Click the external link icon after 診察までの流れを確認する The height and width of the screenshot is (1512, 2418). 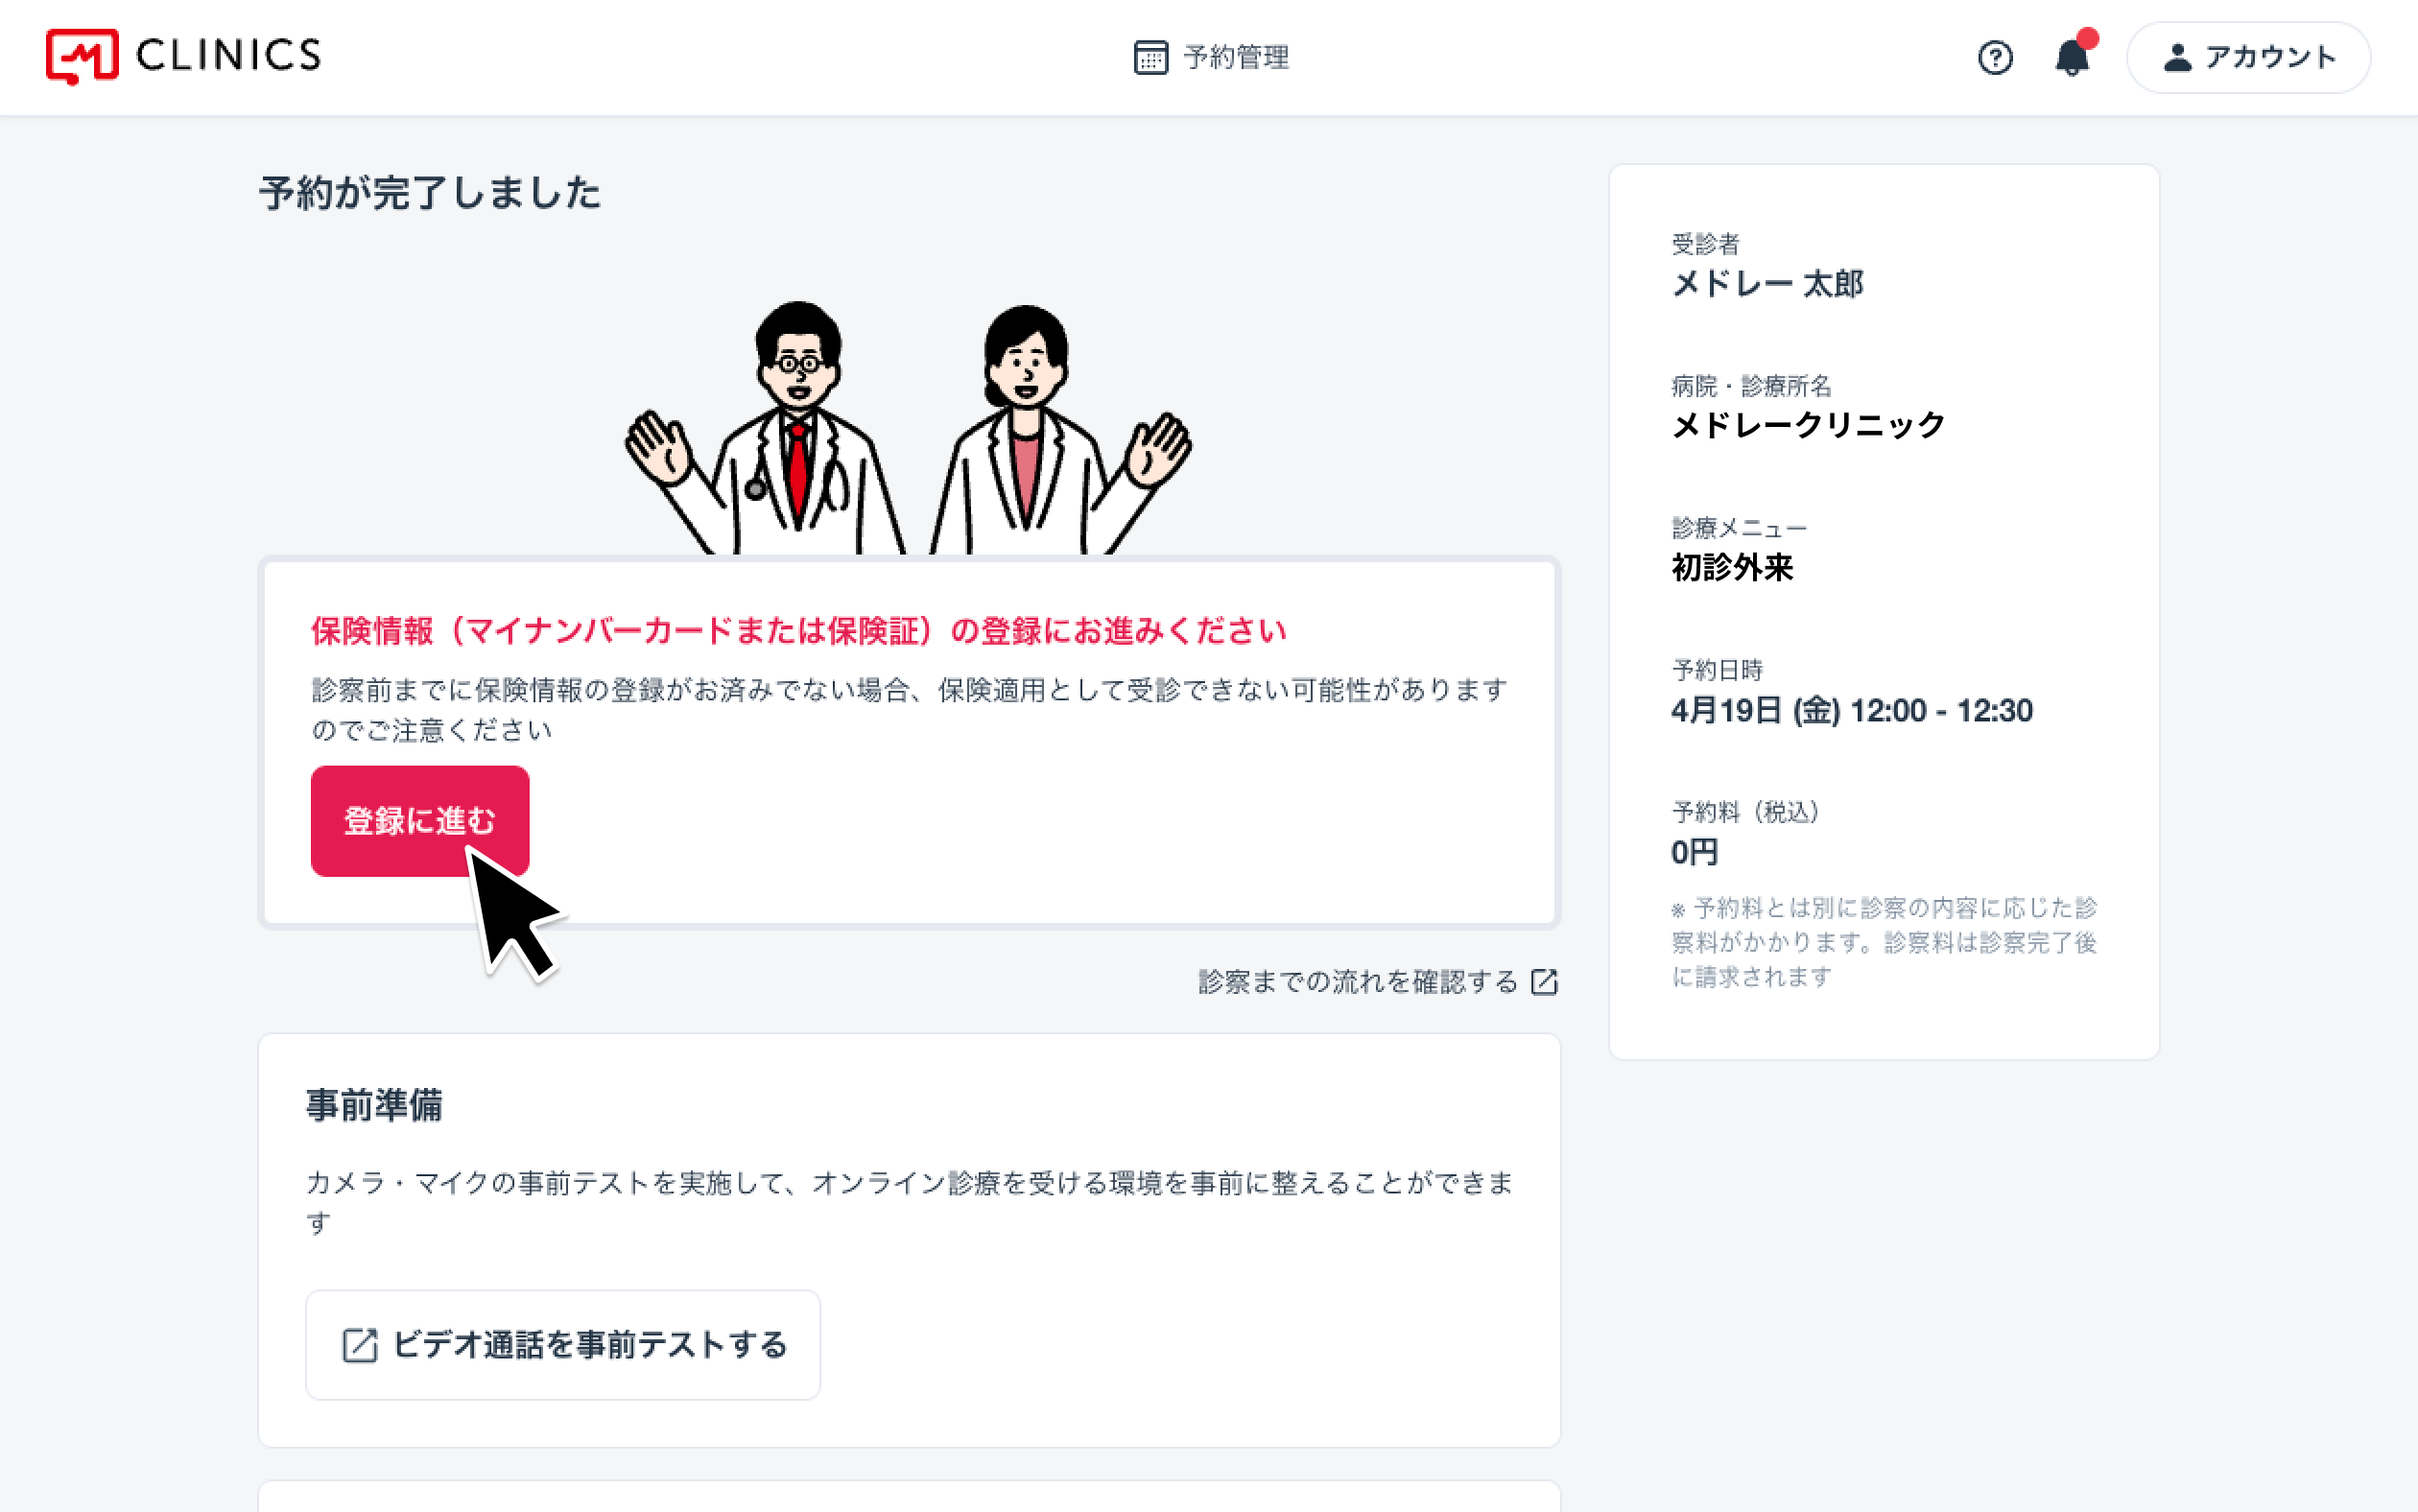[1544, 982]
